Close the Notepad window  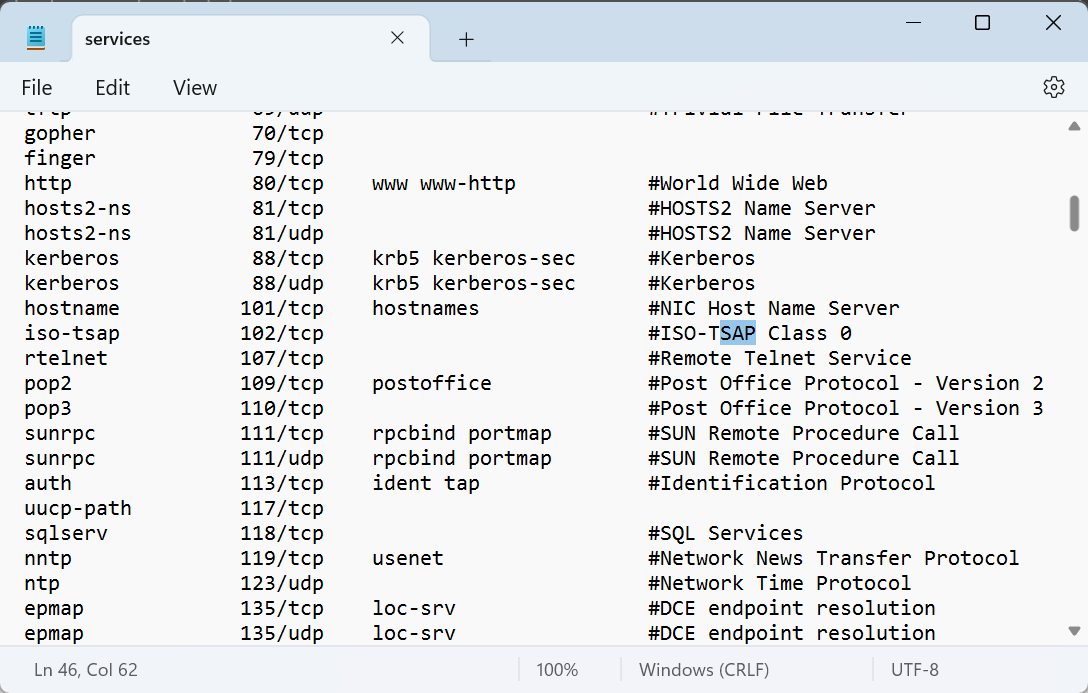pyautogui.click(x=1053, y=23)
